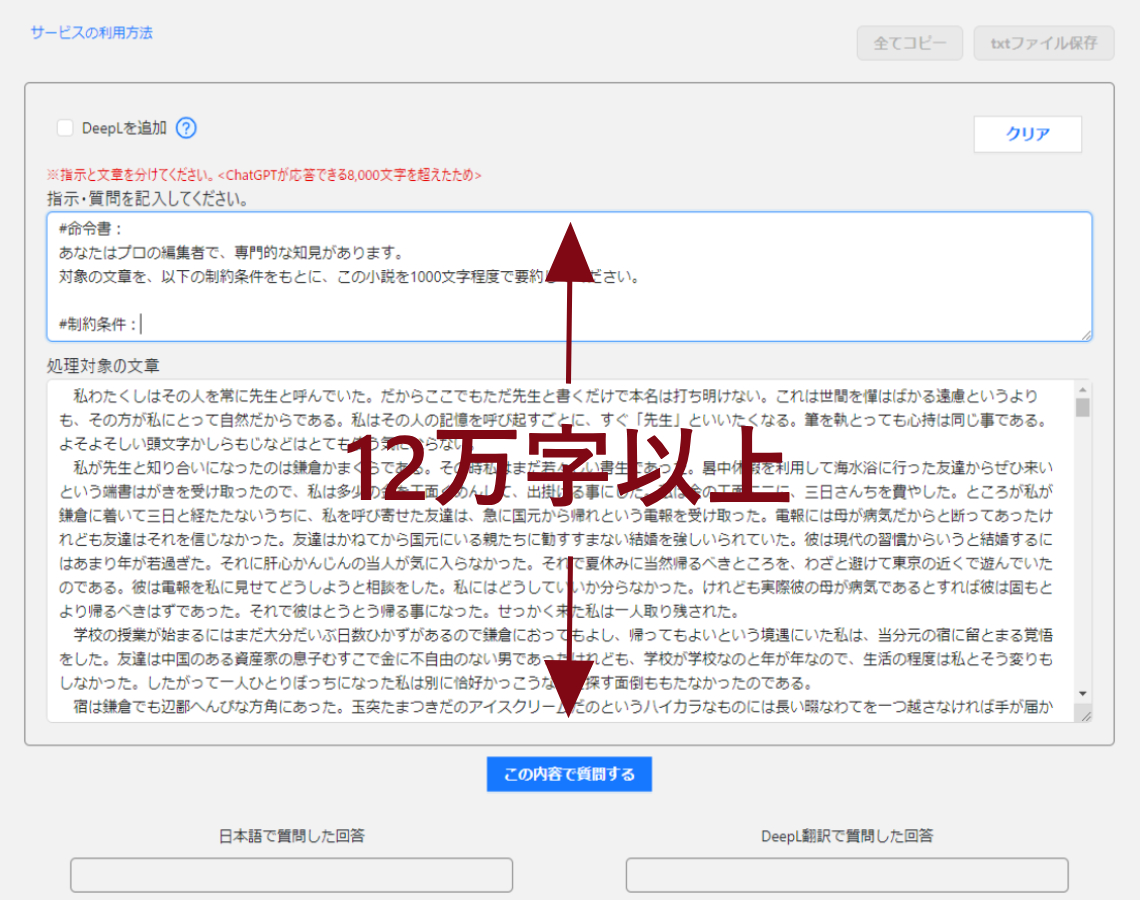Click the target text area resize handle
Screen dimensions: 1140x900
(x=1084, y=714)
